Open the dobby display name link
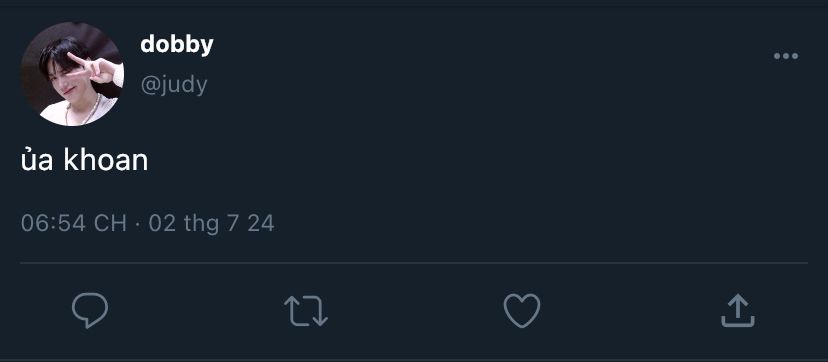 (x=177, y=45)
